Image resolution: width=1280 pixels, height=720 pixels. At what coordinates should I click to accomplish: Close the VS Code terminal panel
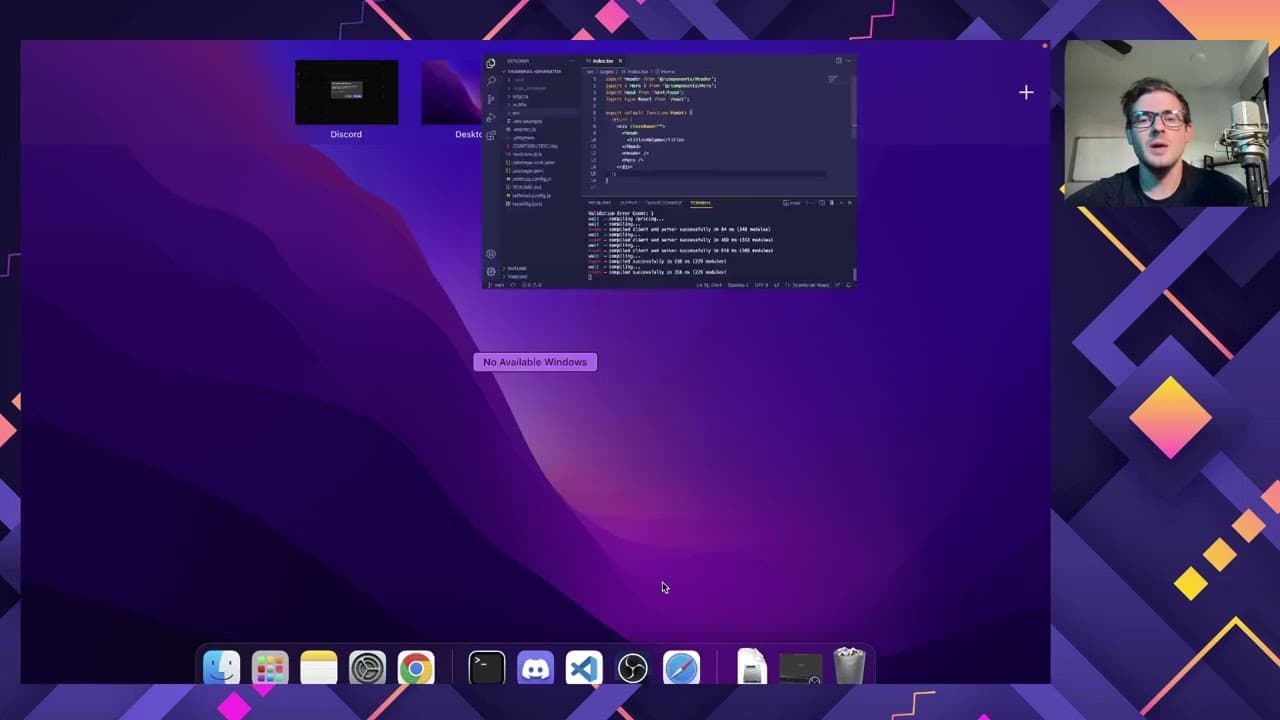849,203
